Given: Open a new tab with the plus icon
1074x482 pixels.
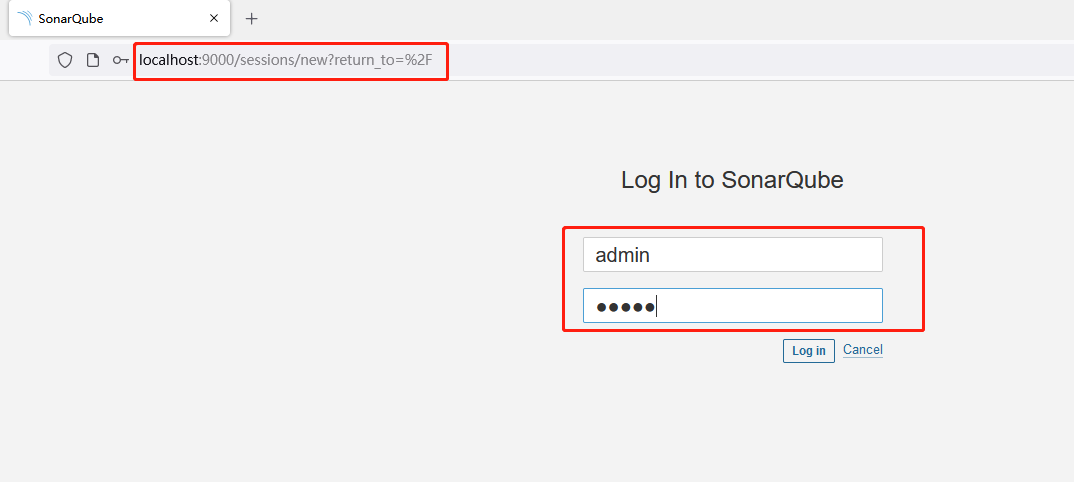Looking at the screenshot, I should point(251,19).
